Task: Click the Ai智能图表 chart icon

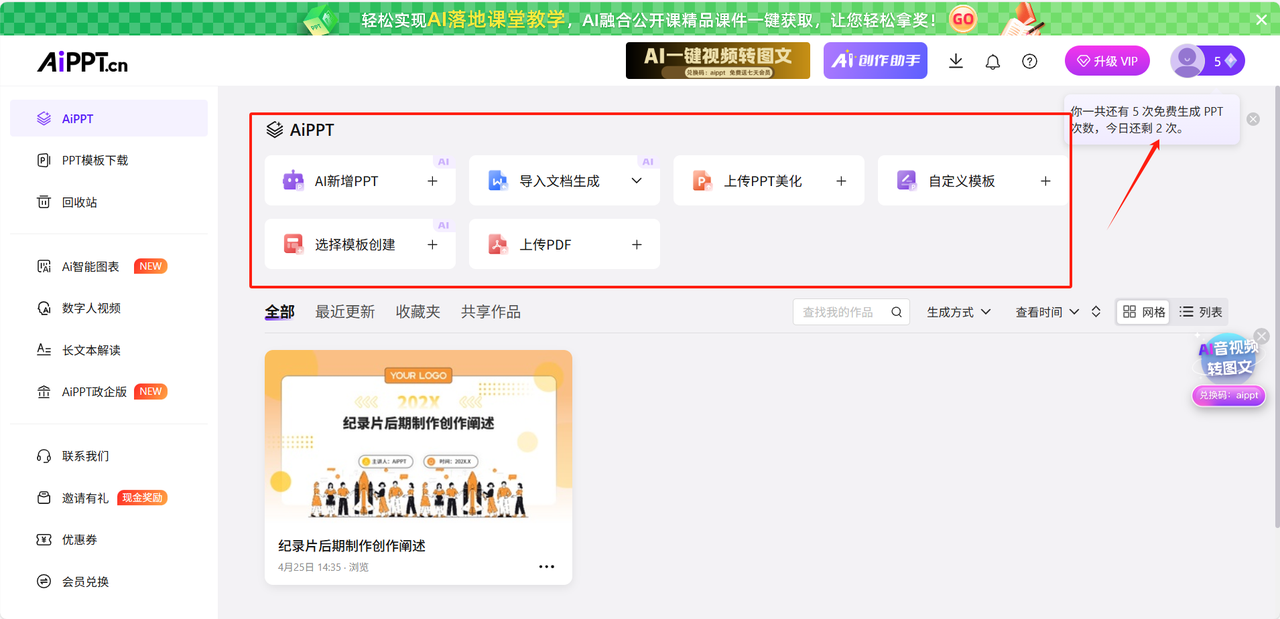Action: pyautogui.click(x=43, y=266)
